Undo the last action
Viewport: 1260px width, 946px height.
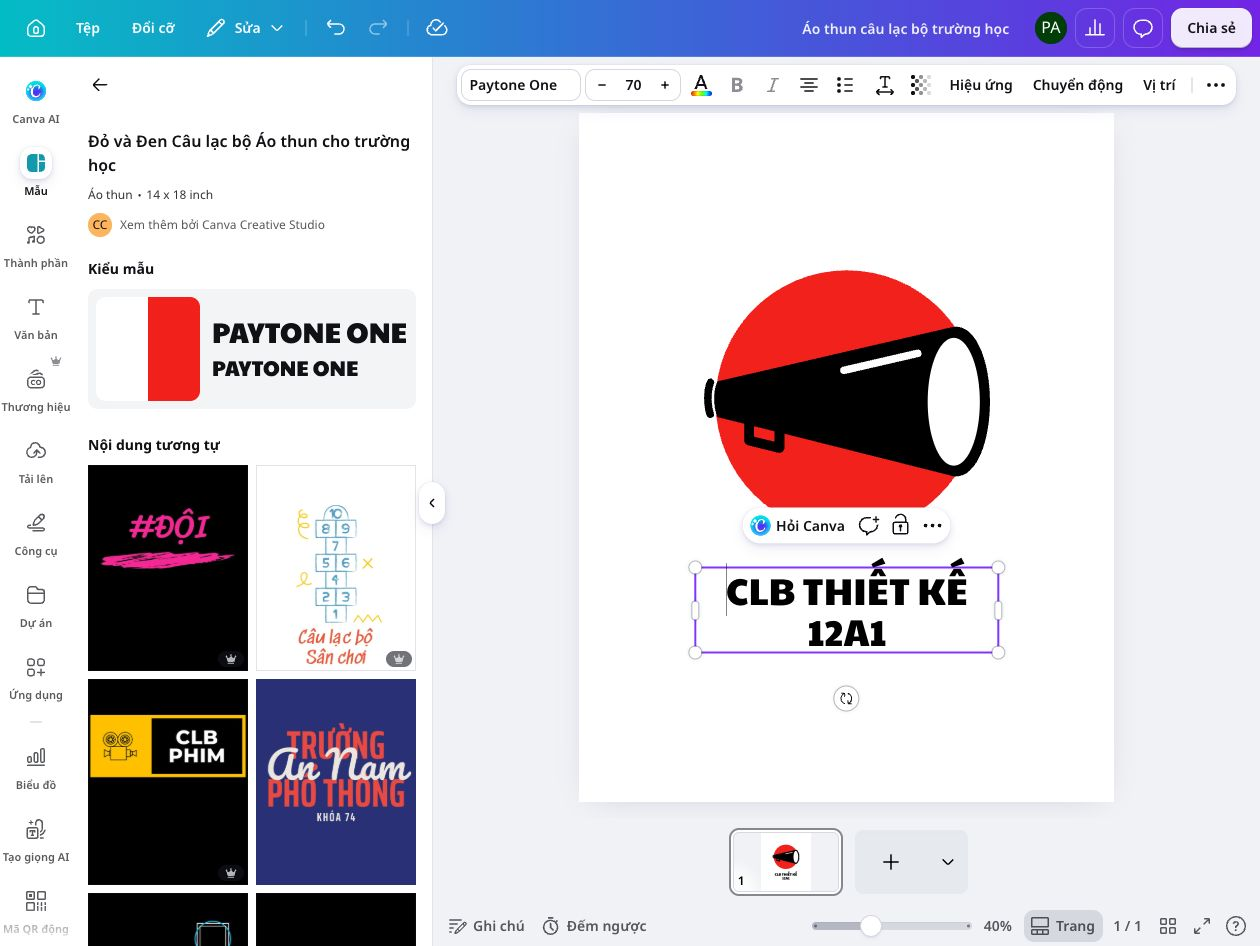tap(336, 28)
